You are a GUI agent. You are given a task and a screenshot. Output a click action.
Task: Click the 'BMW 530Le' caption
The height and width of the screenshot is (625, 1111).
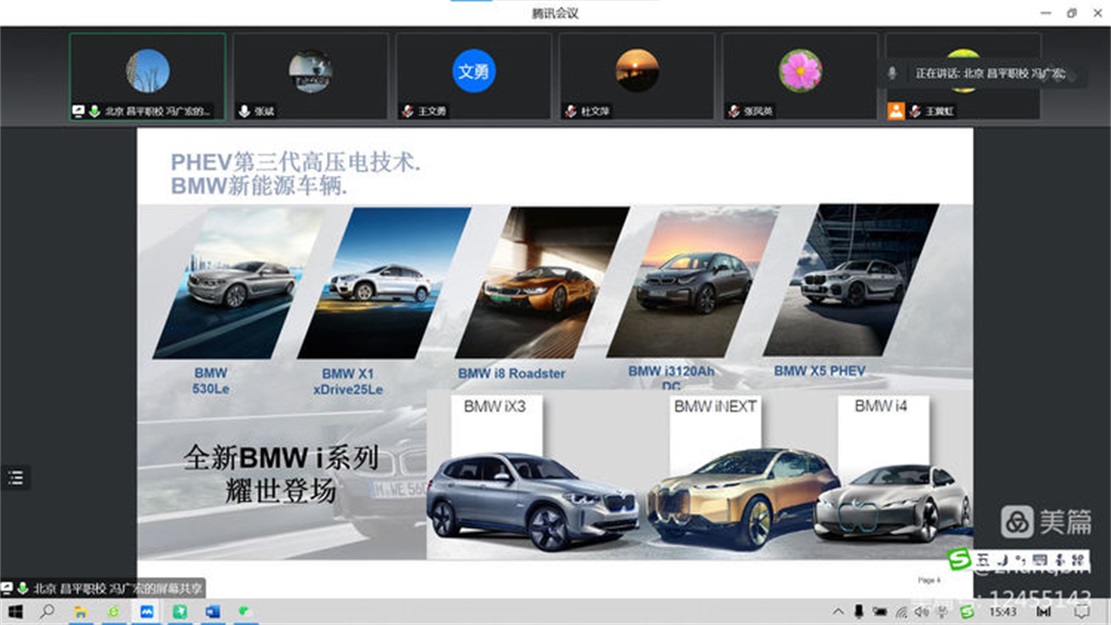click(210, 381)
